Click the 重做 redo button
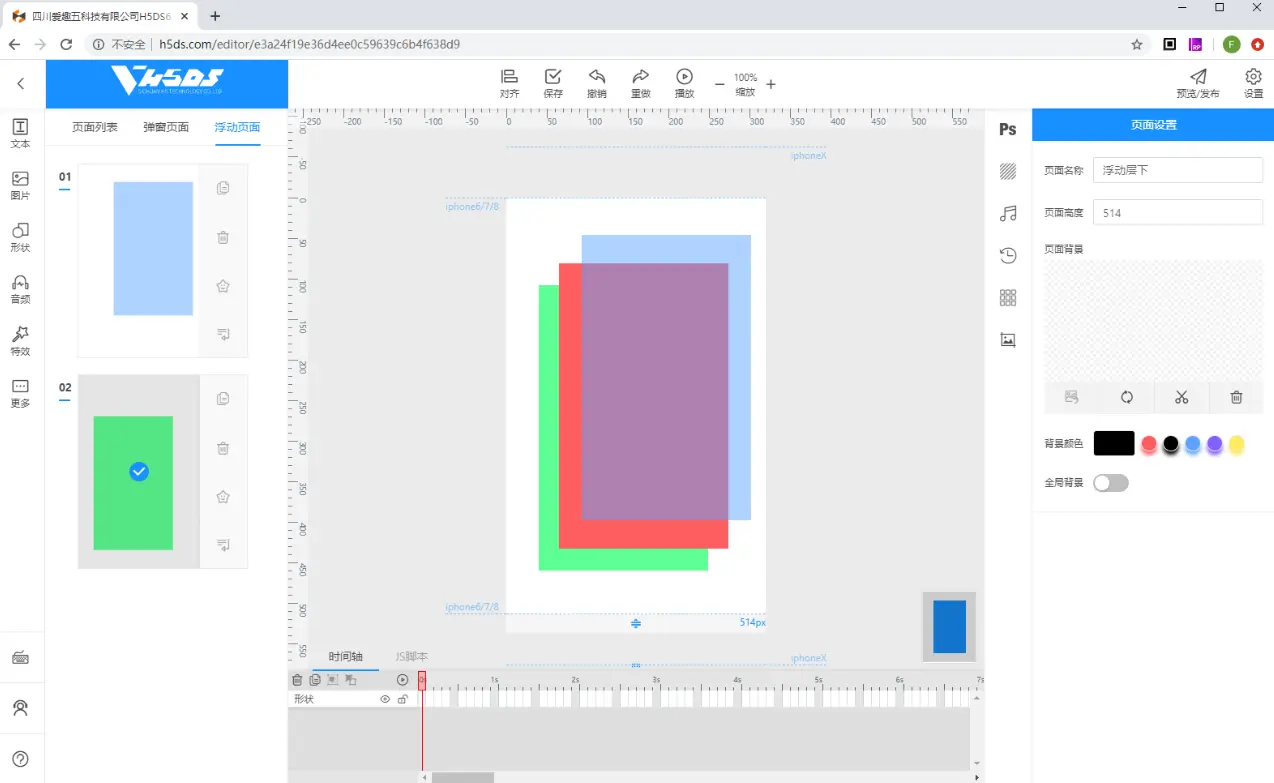Screen dimensions: 1274x783 pyautogui.click(x=640, y=84)
